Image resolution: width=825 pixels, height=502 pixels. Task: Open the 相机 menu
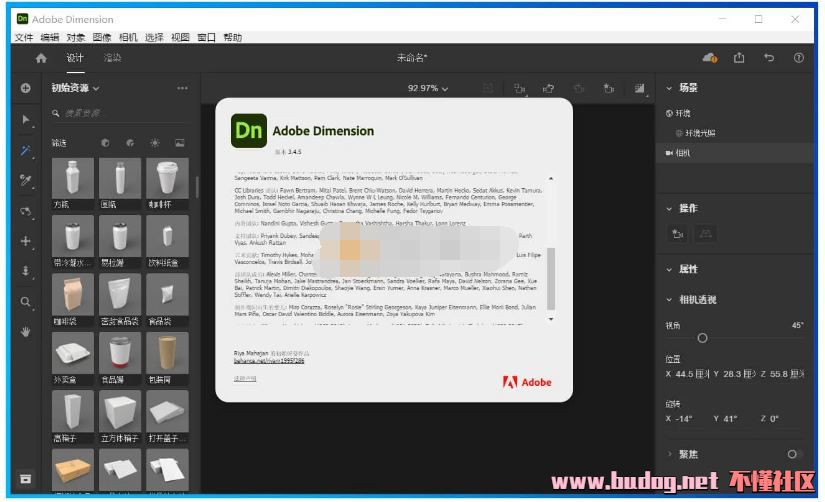128,37
